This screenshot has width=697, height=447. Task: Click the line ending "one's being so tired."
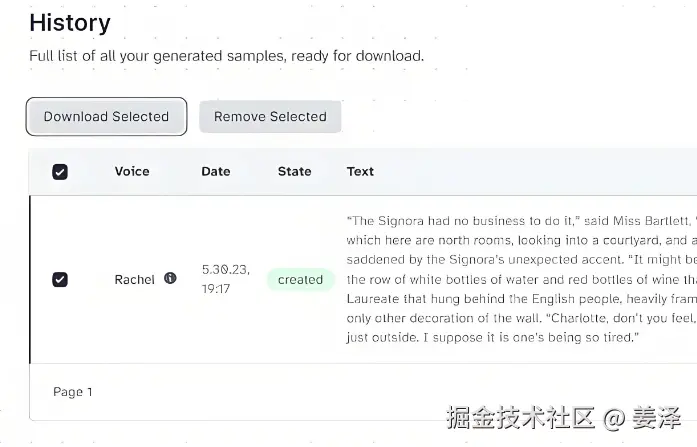click(493, 337)
